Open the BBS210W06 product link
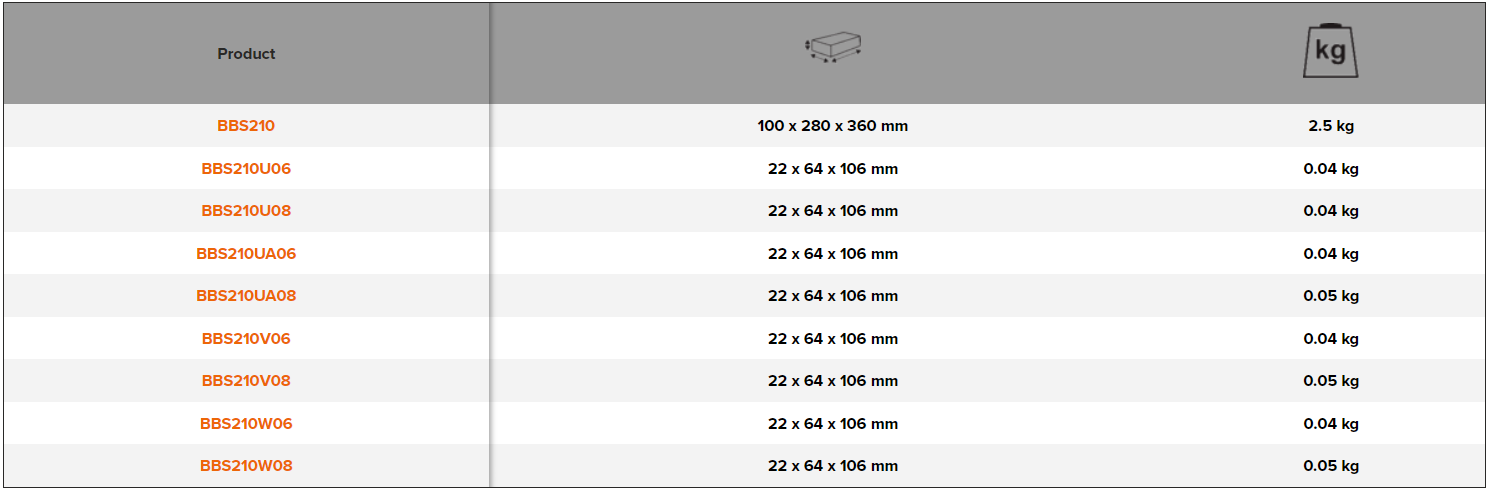This screenshot has height=490, width=1489. (246, 424)
